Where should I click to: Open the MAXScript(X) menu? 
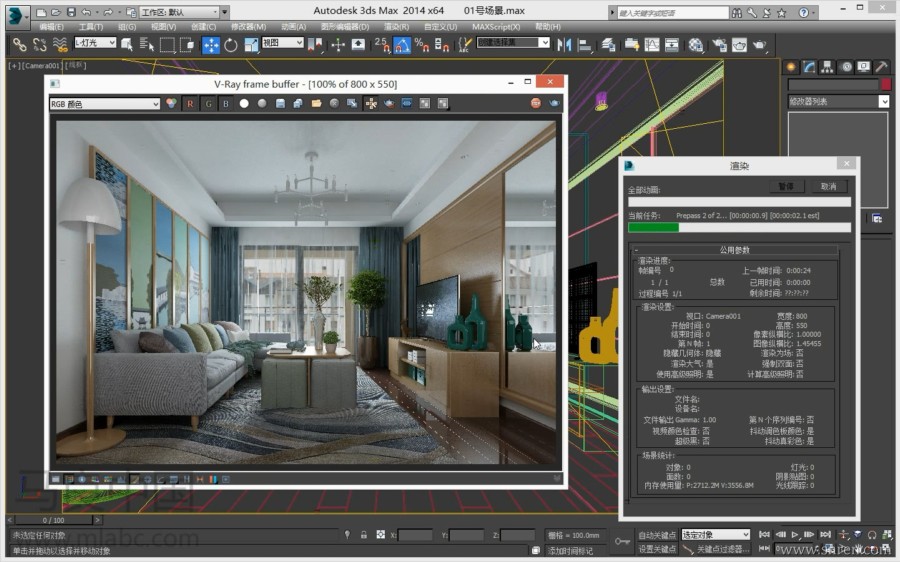coord(495,27)
